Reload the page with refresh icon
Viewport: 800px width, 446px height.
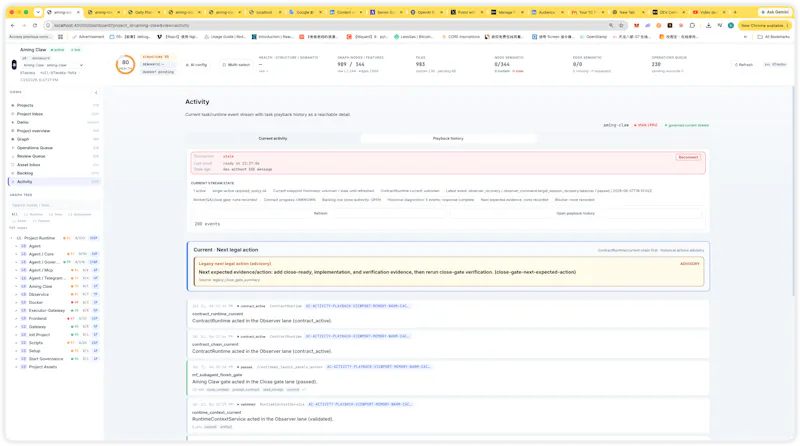35,25
